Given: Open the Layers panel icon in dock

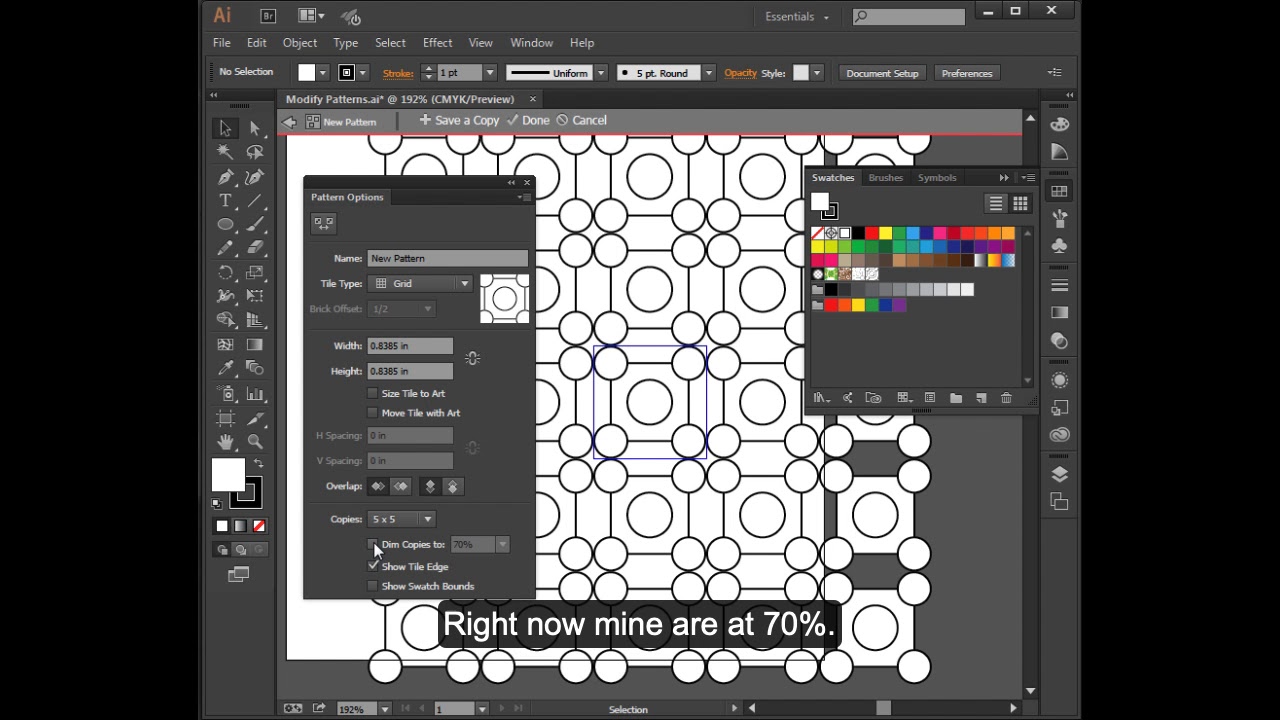Looking at the screenshot, I should click(1060, 474).
